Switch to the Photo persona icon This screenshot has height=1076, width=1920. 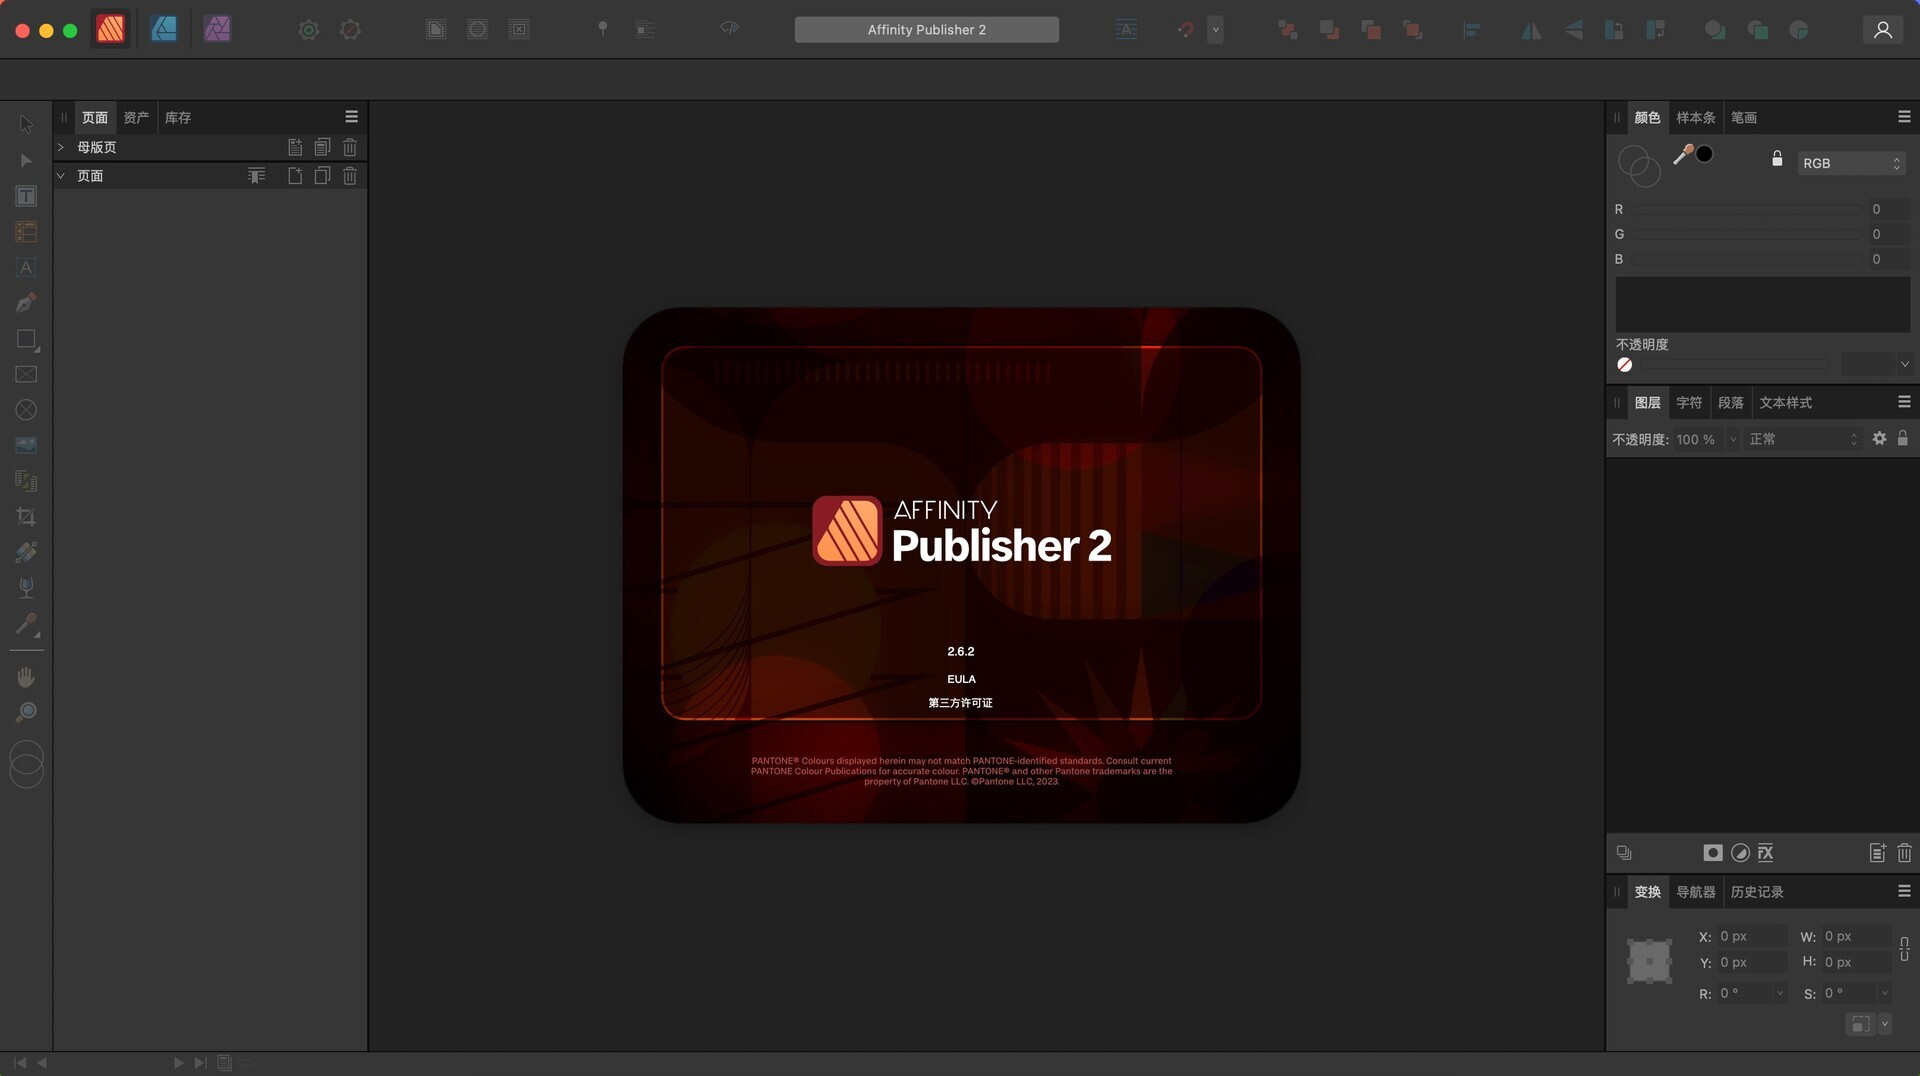click(217, 29)
